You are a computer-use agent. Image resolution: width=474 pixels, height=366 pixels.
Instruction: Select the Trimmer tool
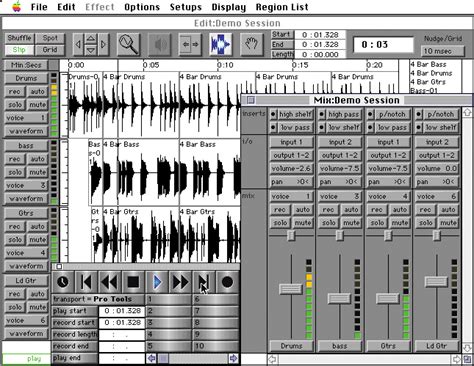coord(190,44)
